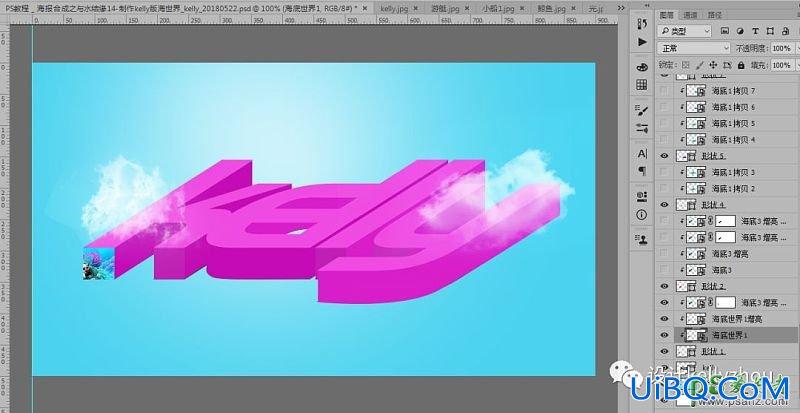
Task: Click the 填充 100% value field
Action: tap(781, 65)
